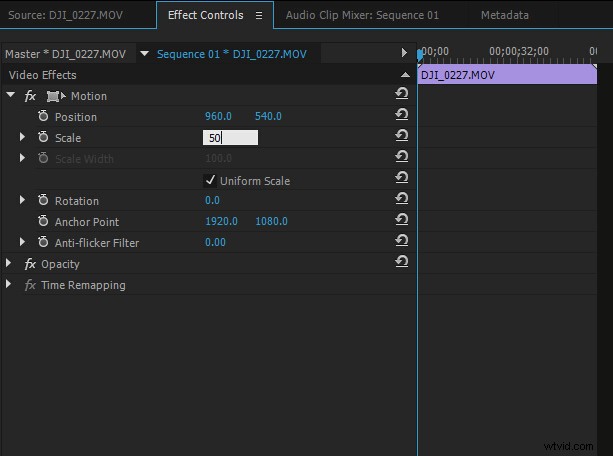The width and height of the screenshot is (613, 456).
Task: Open the Effect Controls panel menu icon
Action: pos(259,16)
